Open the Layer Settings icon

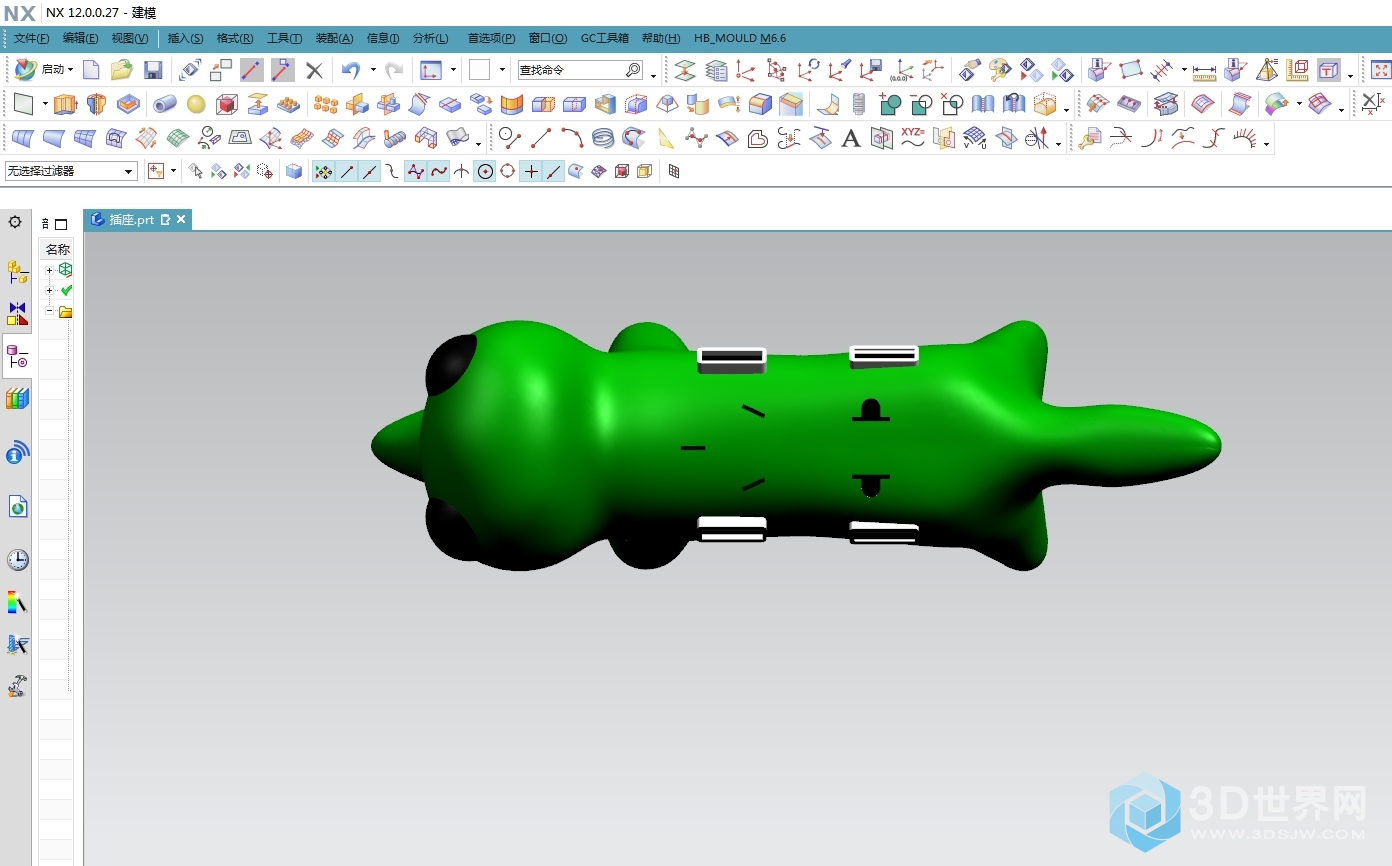[x=716, y=70]
